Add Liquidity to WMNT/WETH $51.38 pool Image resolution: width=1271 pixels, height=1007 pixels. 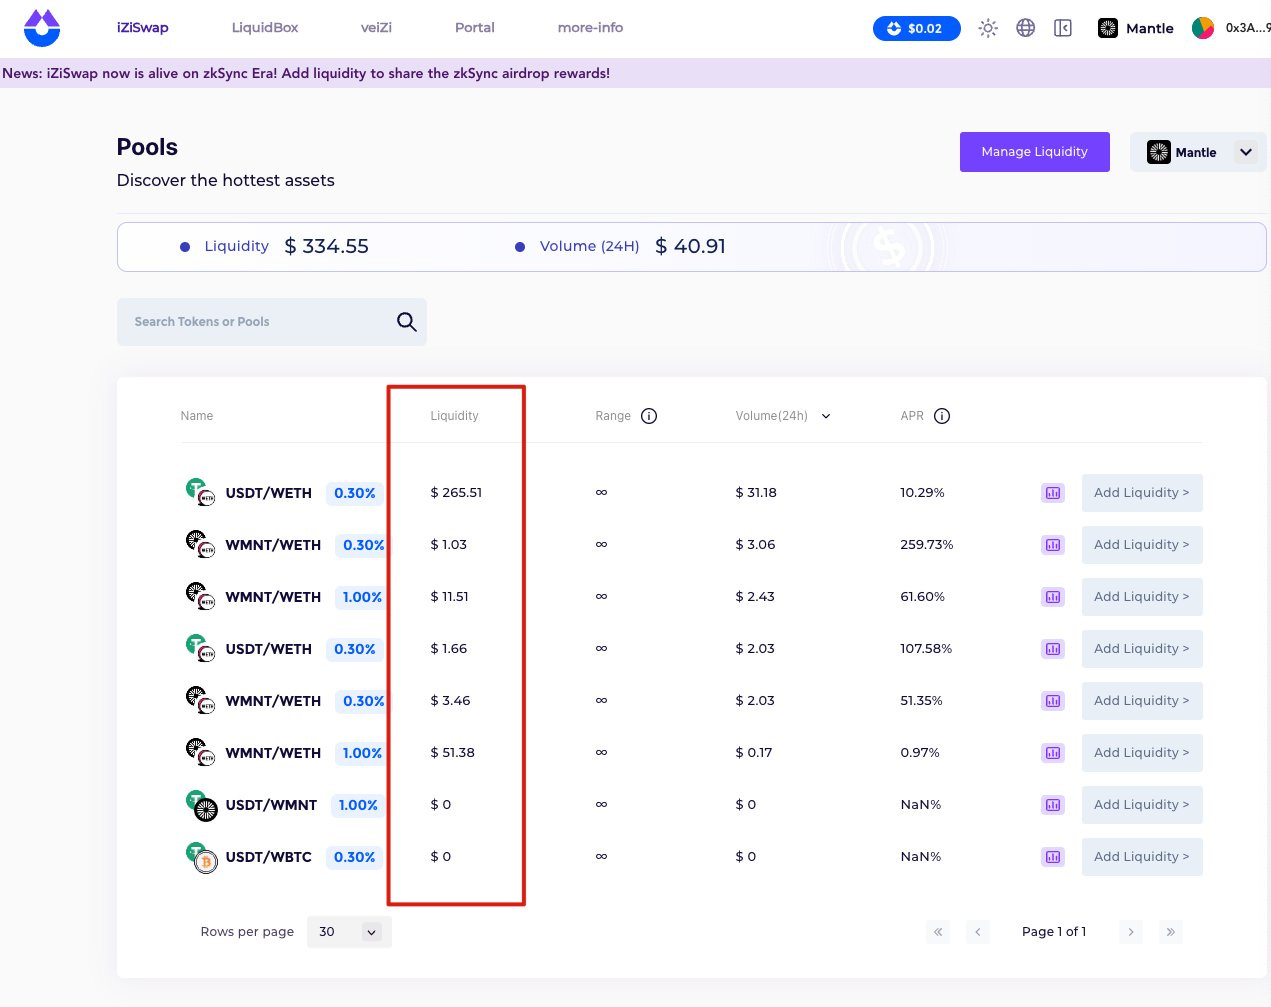(x=1142, y=753)
